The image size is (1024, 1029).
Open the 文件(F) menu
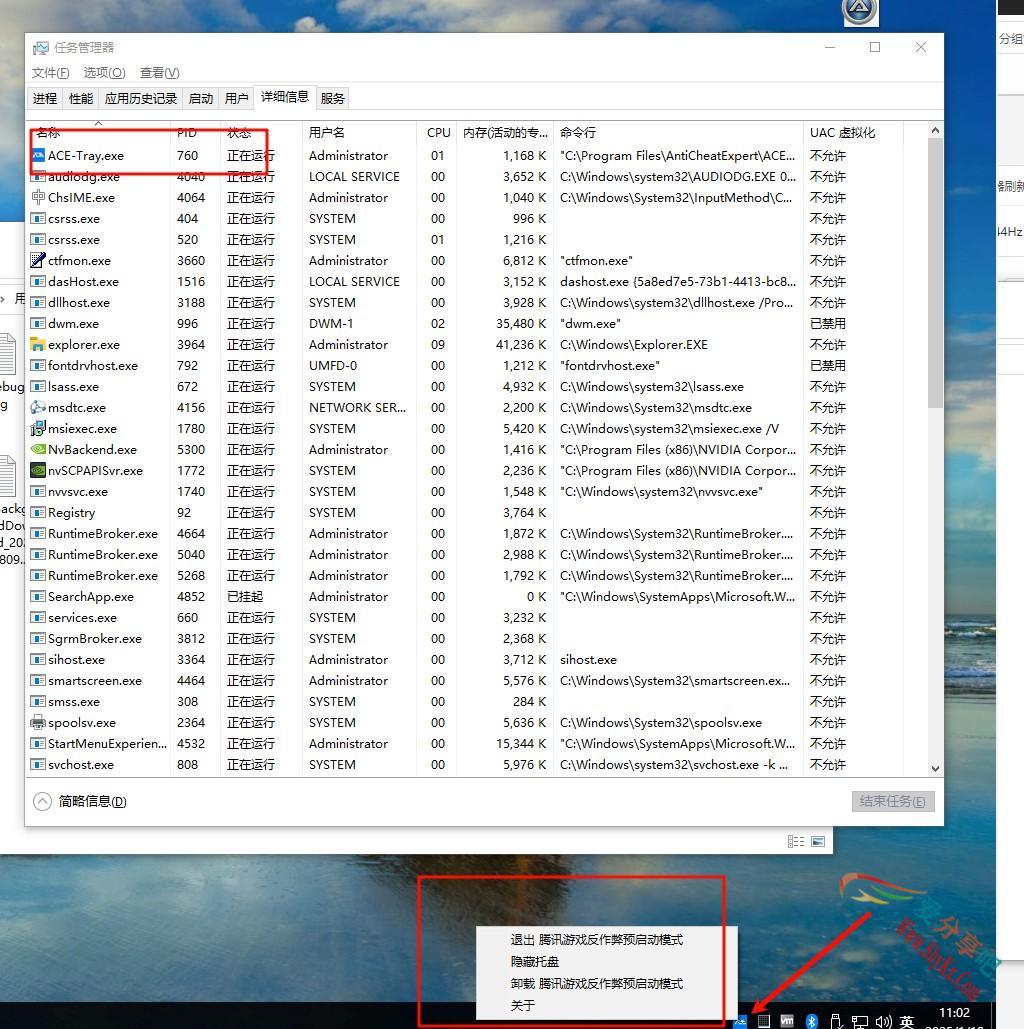pos(50,72)
